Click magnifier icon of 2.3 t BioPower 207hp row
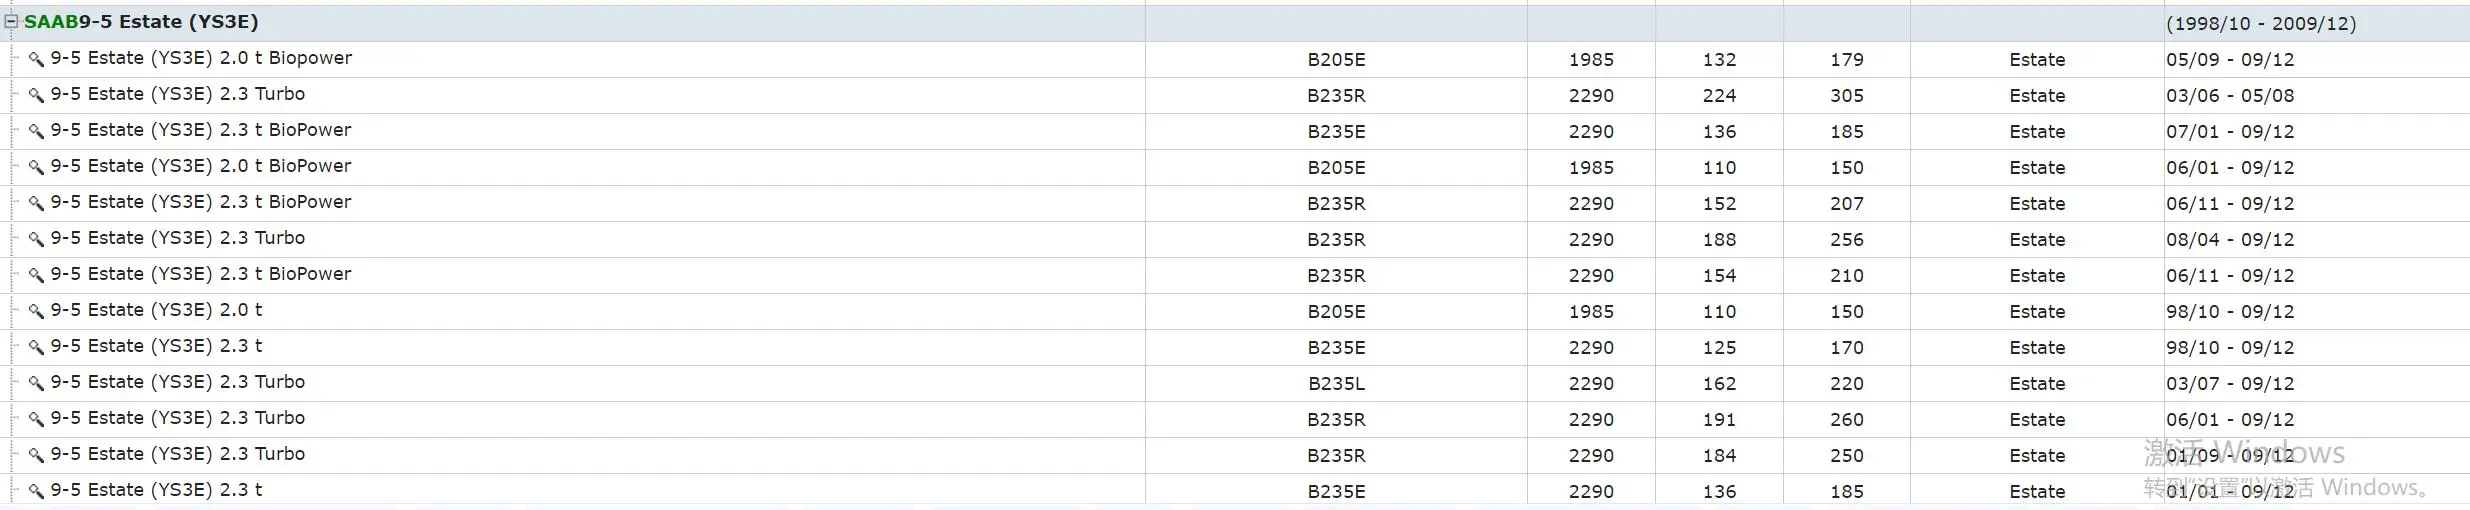 coord(36,203)
